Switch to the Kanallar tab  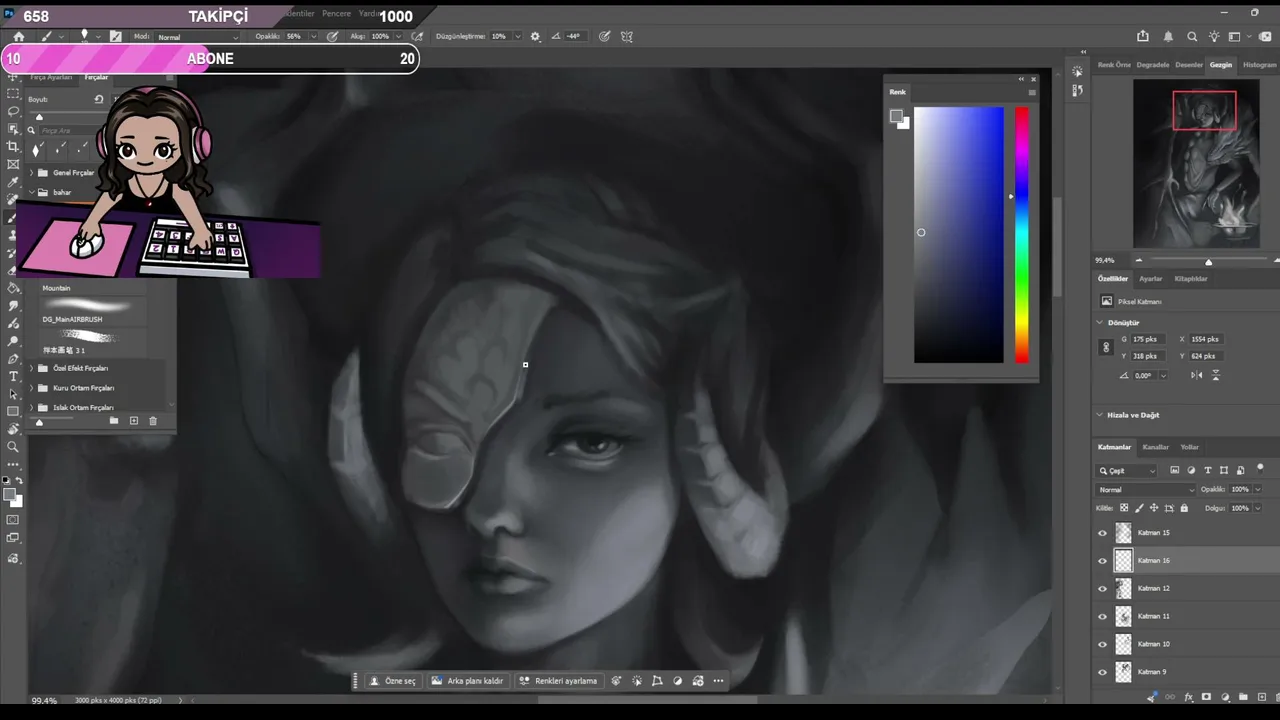click(1156, 447)
